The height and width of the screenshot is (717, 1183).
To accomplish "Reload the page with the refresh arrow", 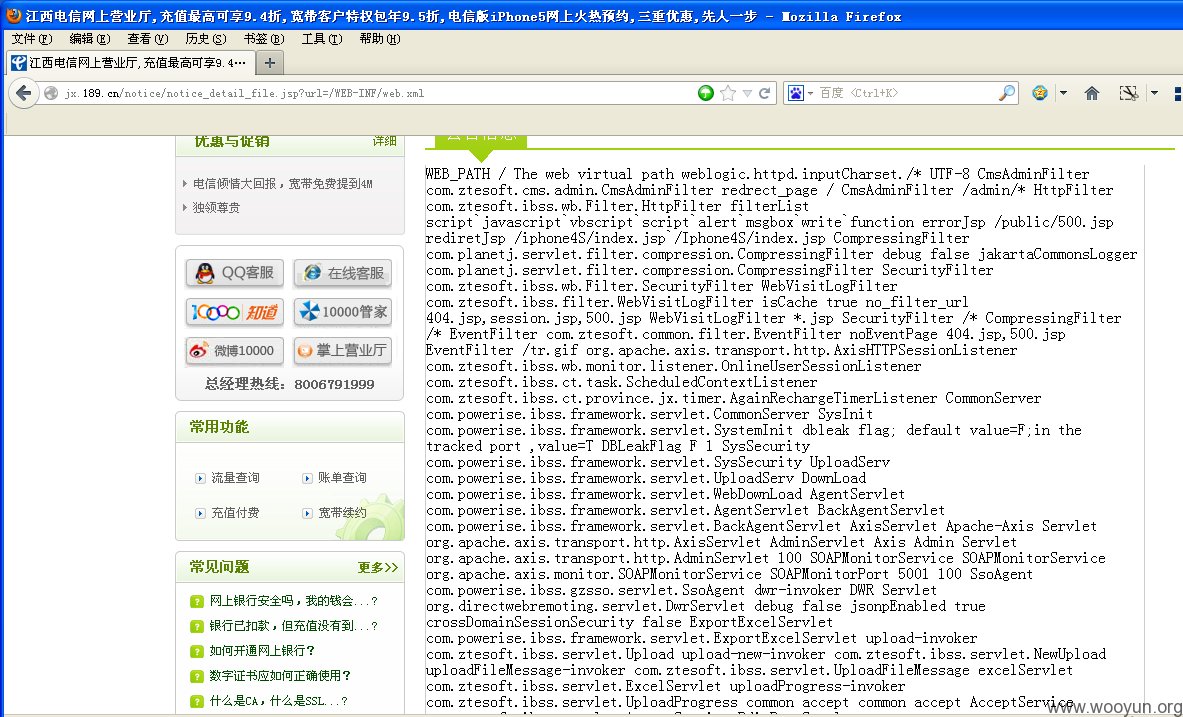I will 764,93.
